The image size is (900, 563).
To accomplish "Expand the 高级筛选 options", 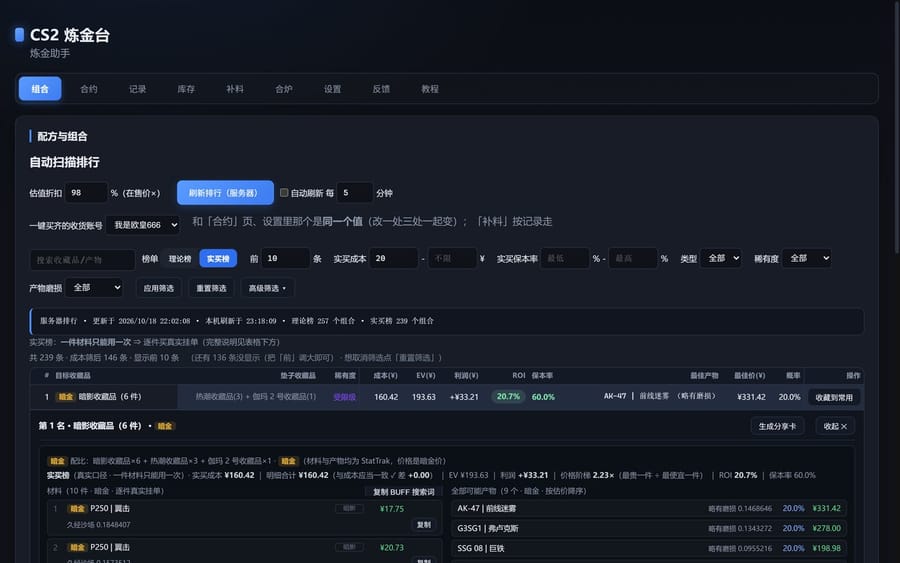I will [267, 288].
